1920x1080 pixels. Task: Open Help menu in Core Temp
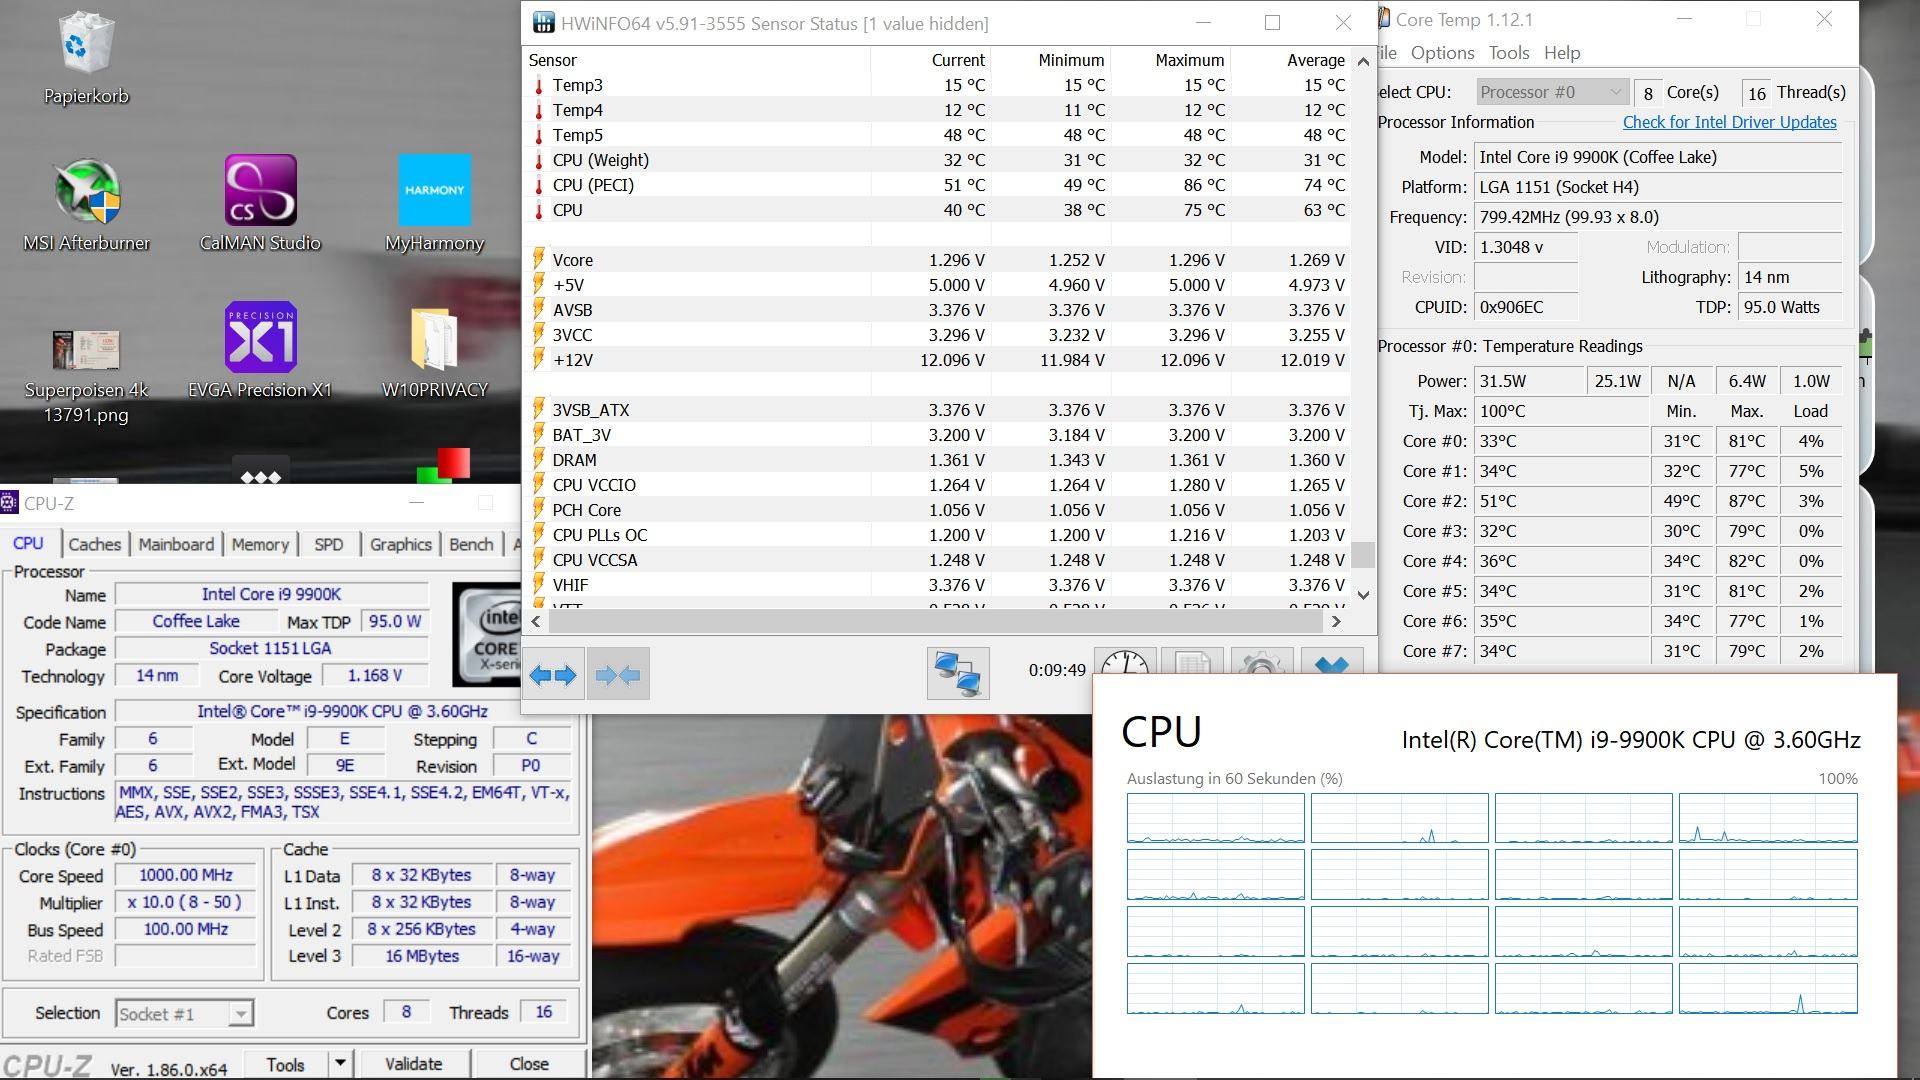tap(1562, 53)
